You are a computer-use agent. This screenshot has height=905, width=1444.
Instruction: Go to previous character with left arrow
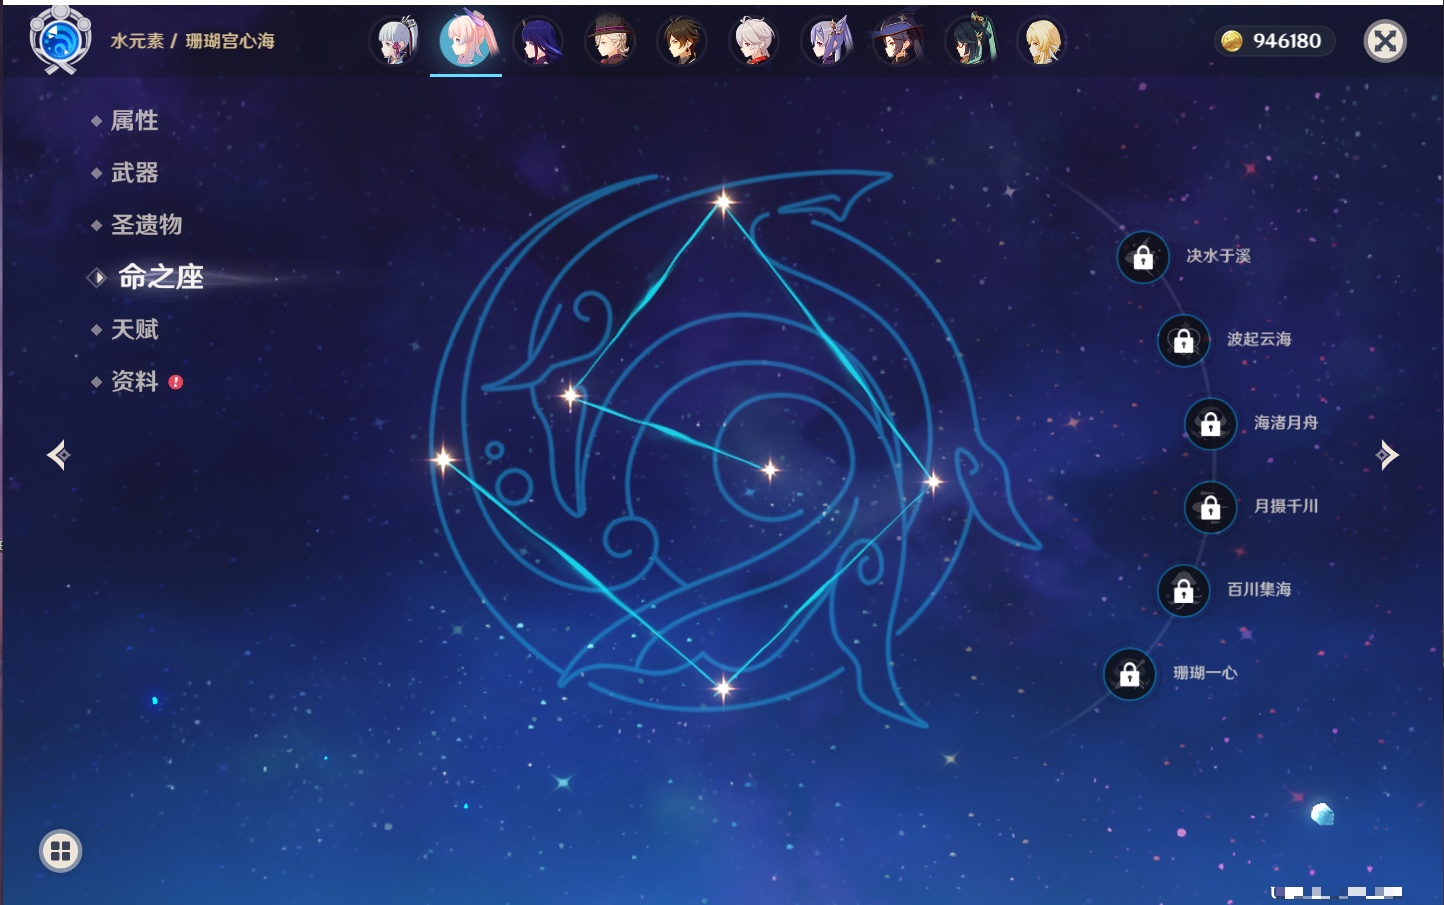coord(58,455)
